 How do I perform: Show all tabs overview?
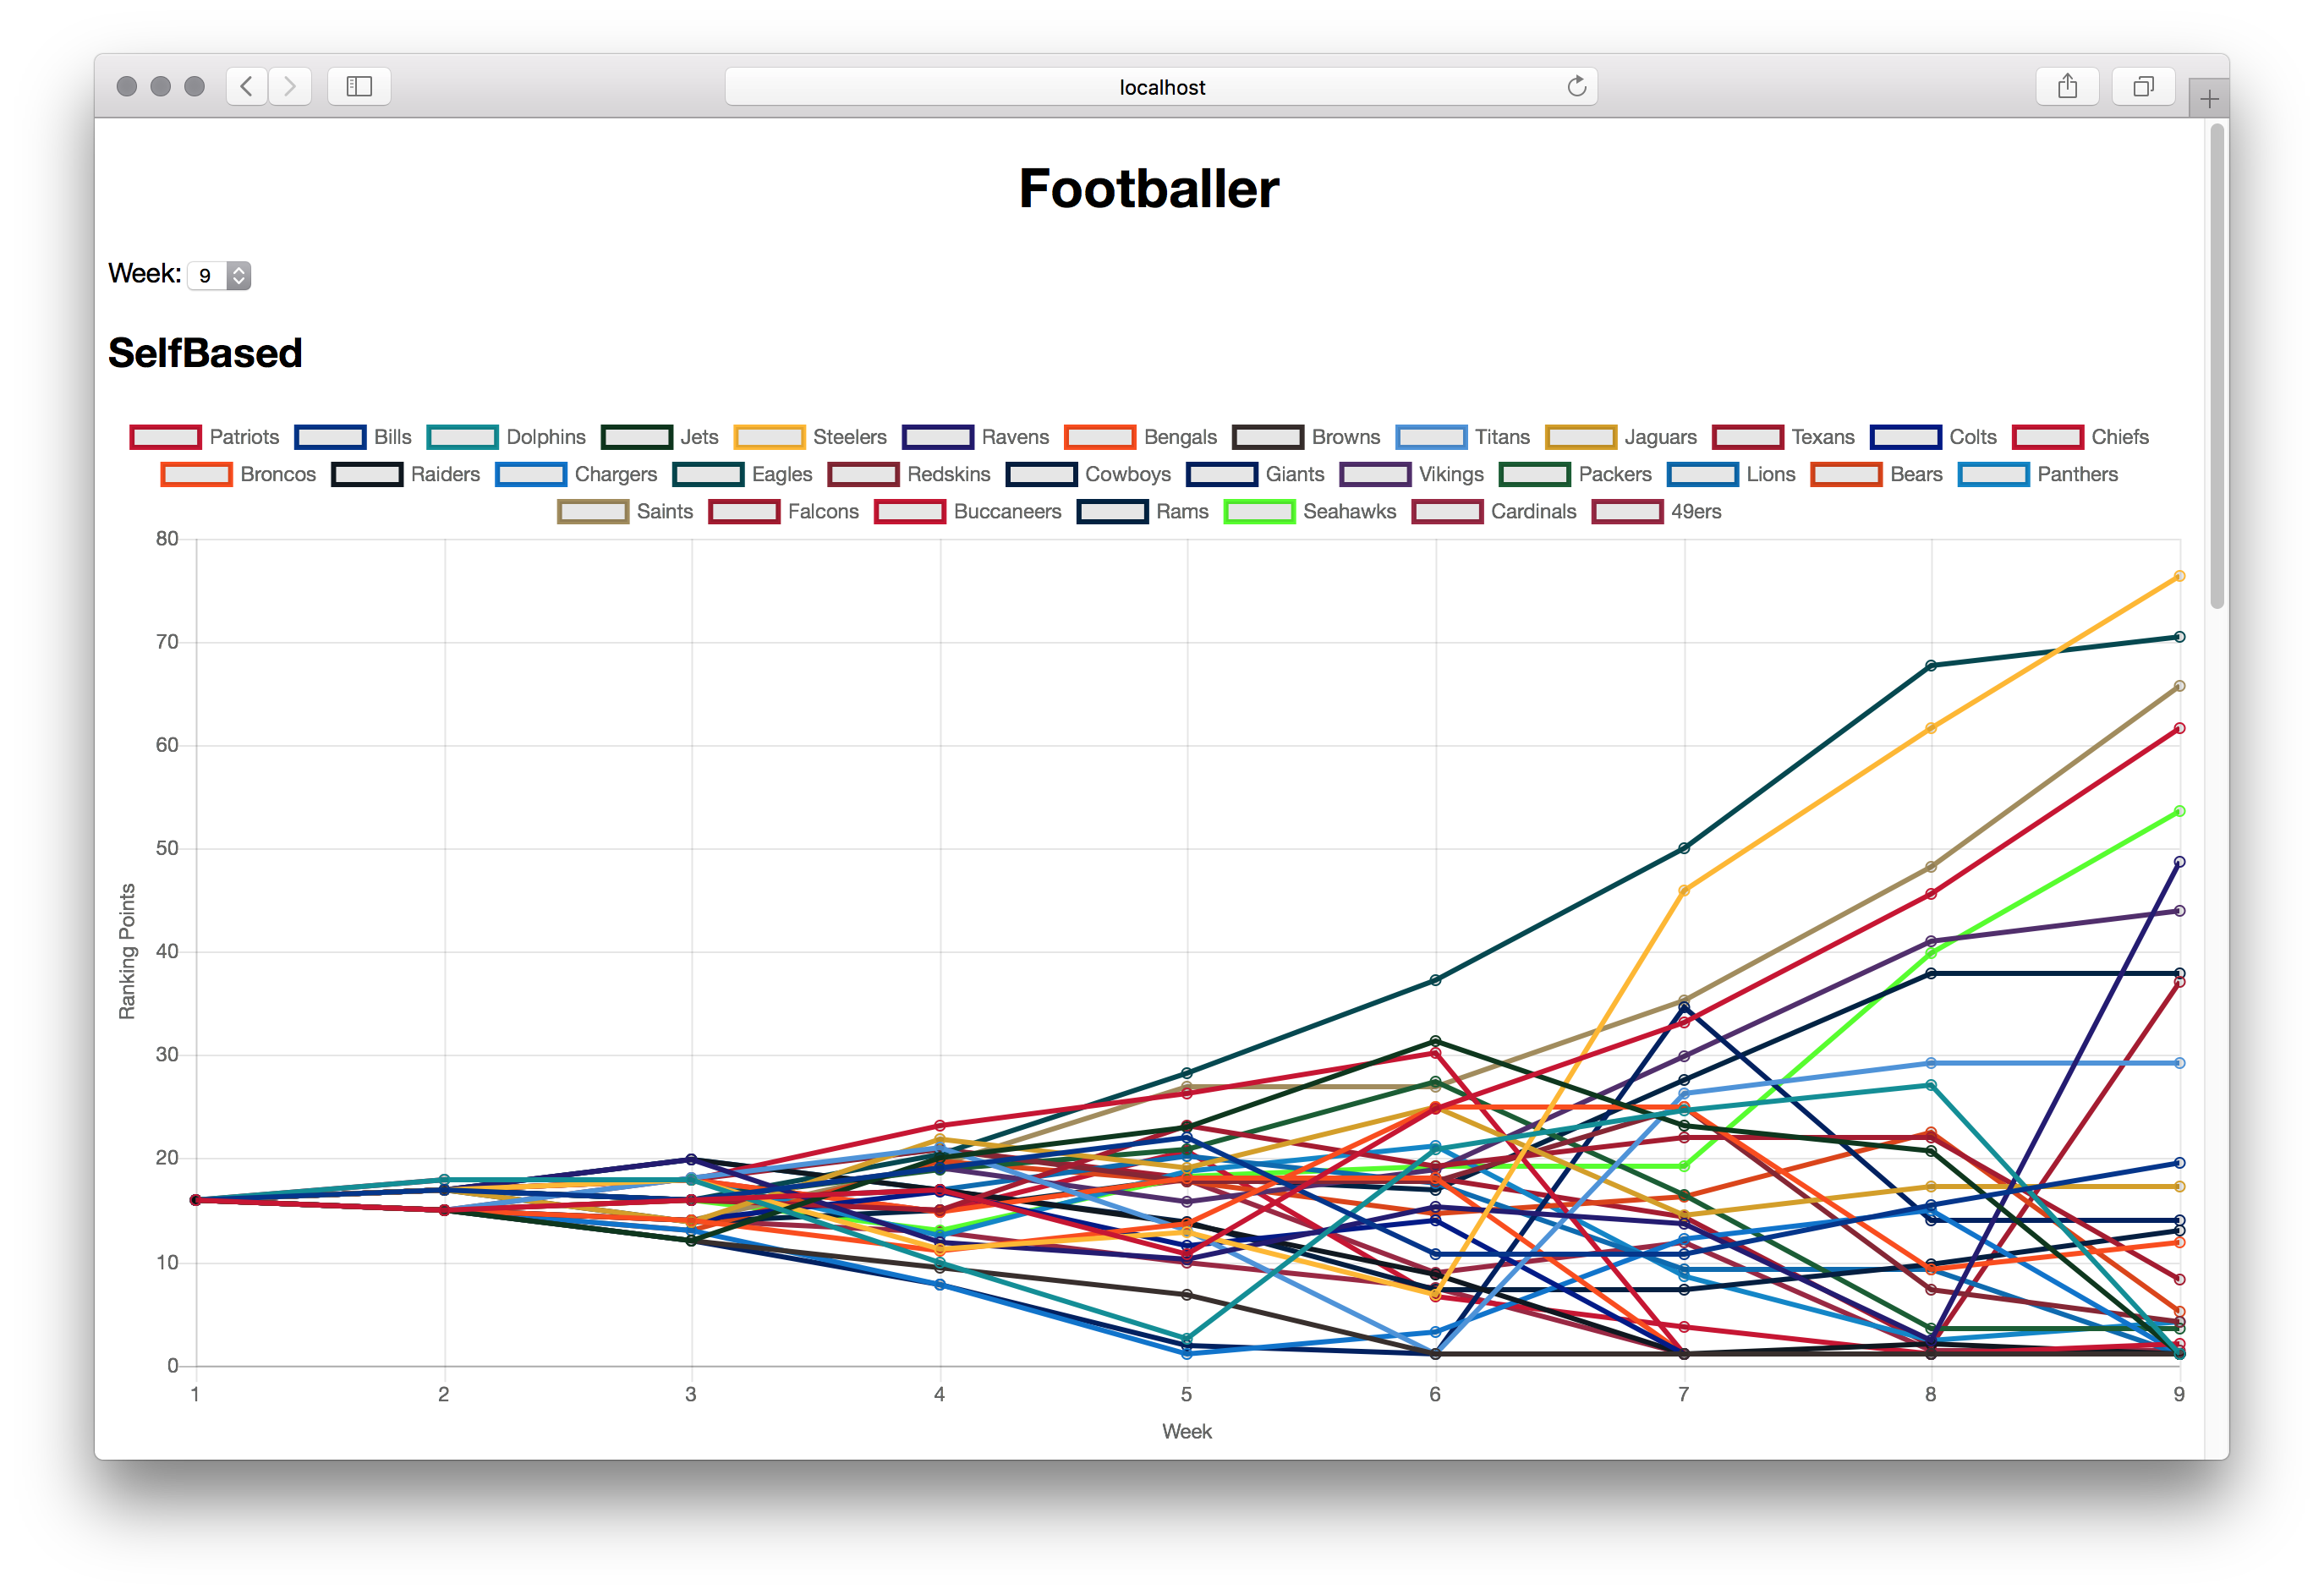click(x=2143, y=86)
